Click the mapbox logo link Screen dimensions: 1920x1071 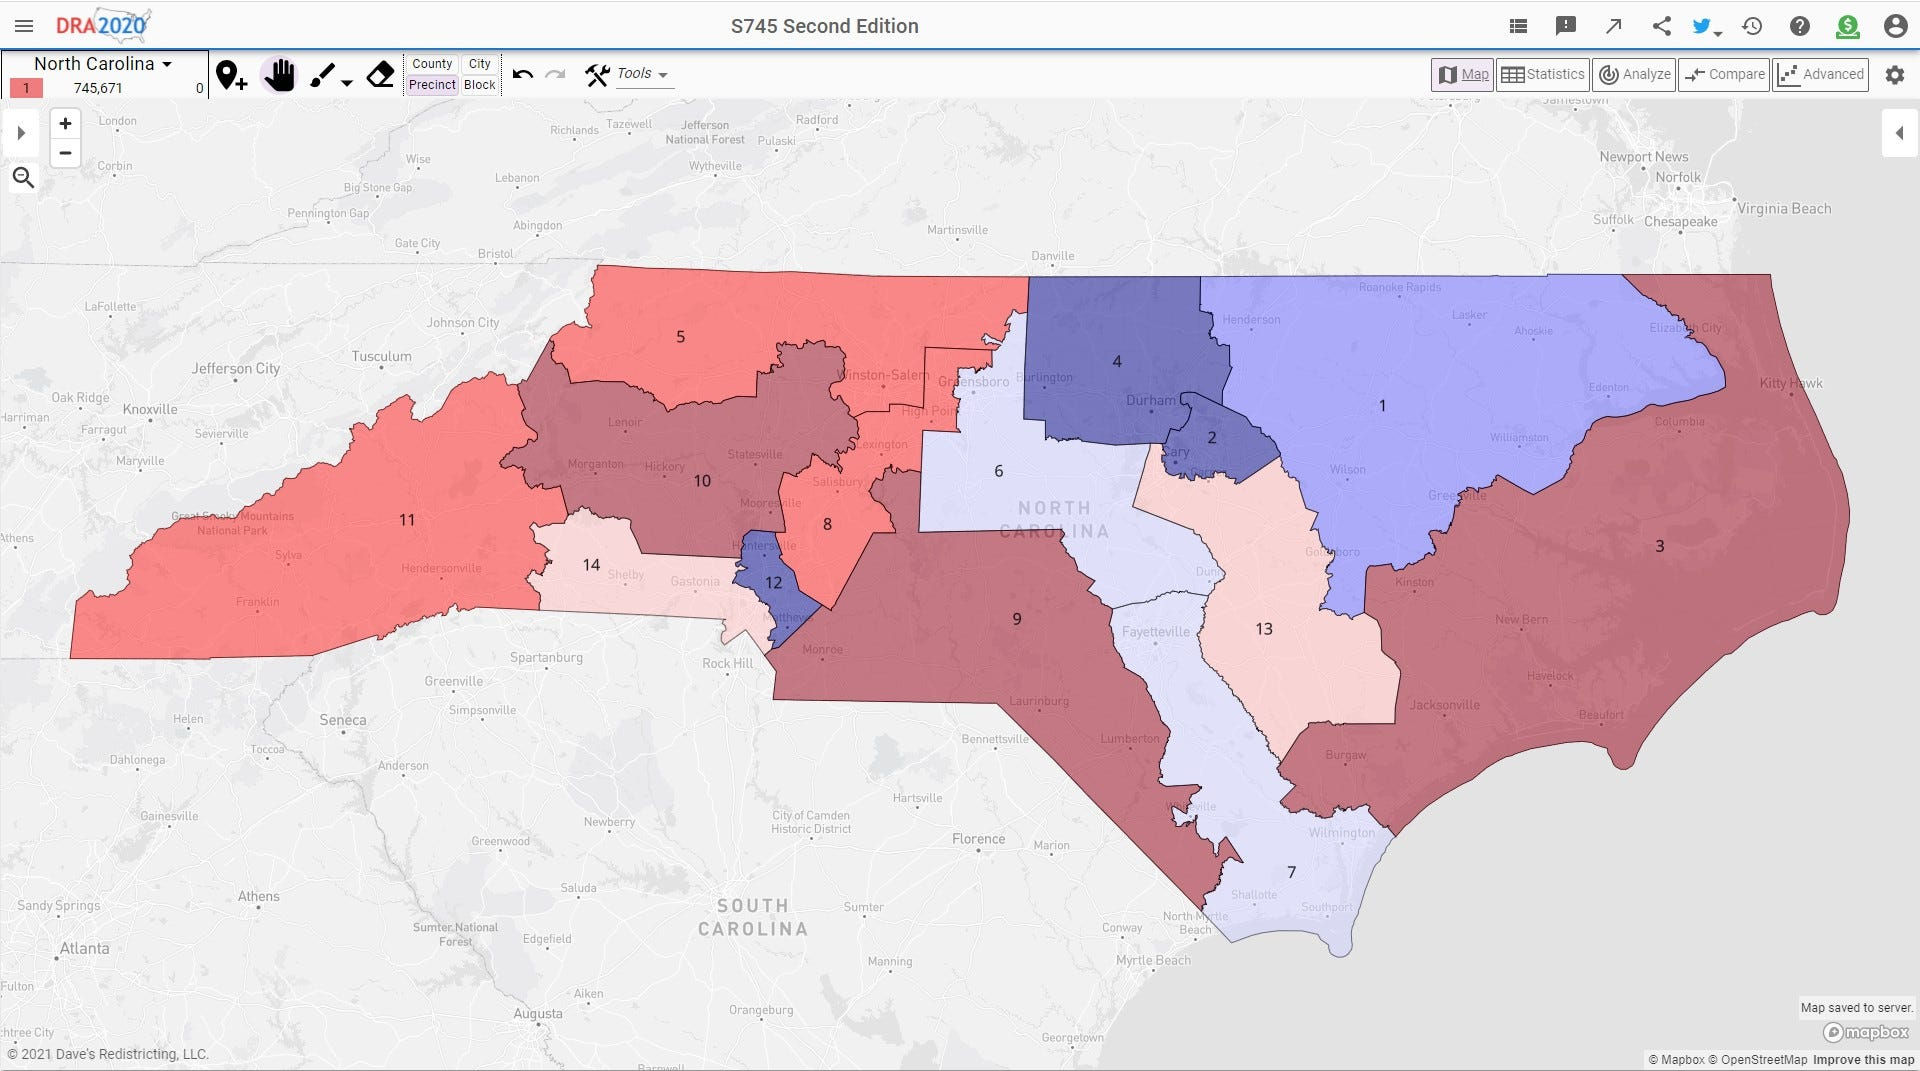[x=1866, y=1032]
